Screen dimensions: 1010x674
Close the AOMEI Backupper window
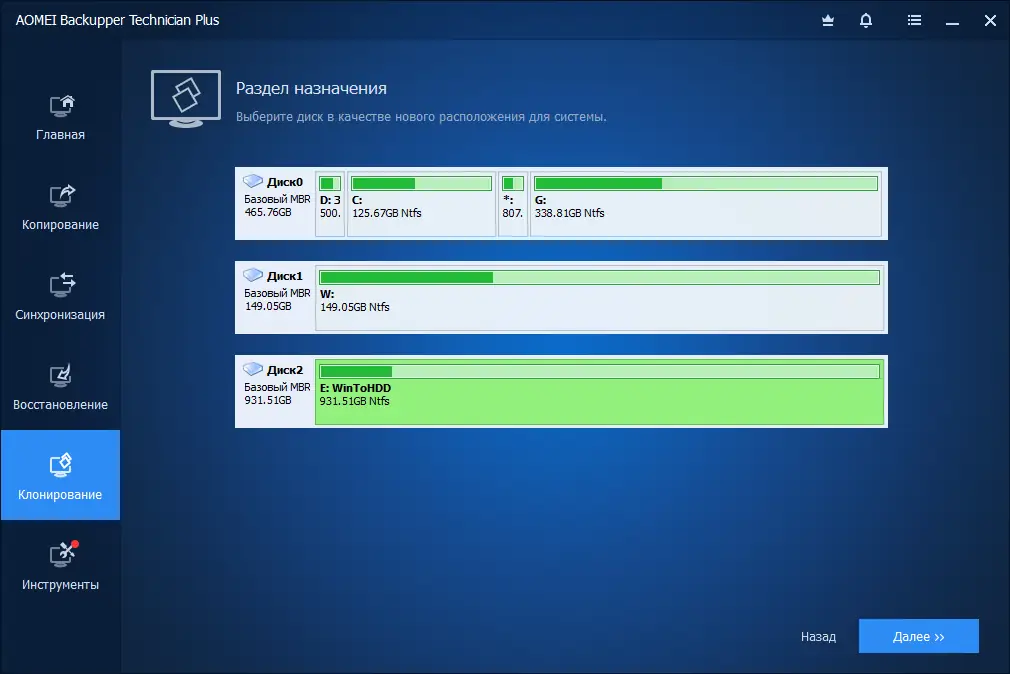[991, 21]
